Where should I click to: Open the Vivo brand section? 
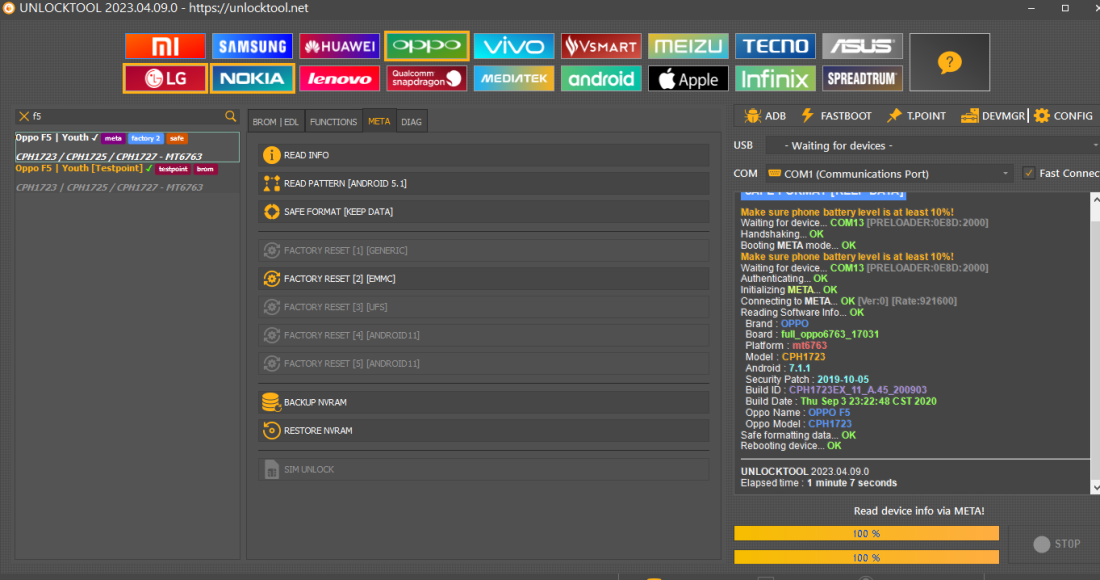tap(514, 46)
